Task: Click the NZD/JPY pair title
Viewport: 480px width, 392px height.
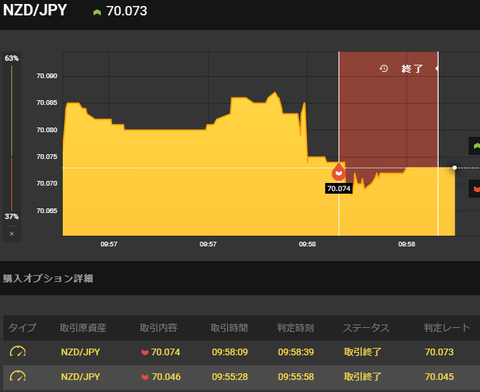Action: tap(35, 10)
